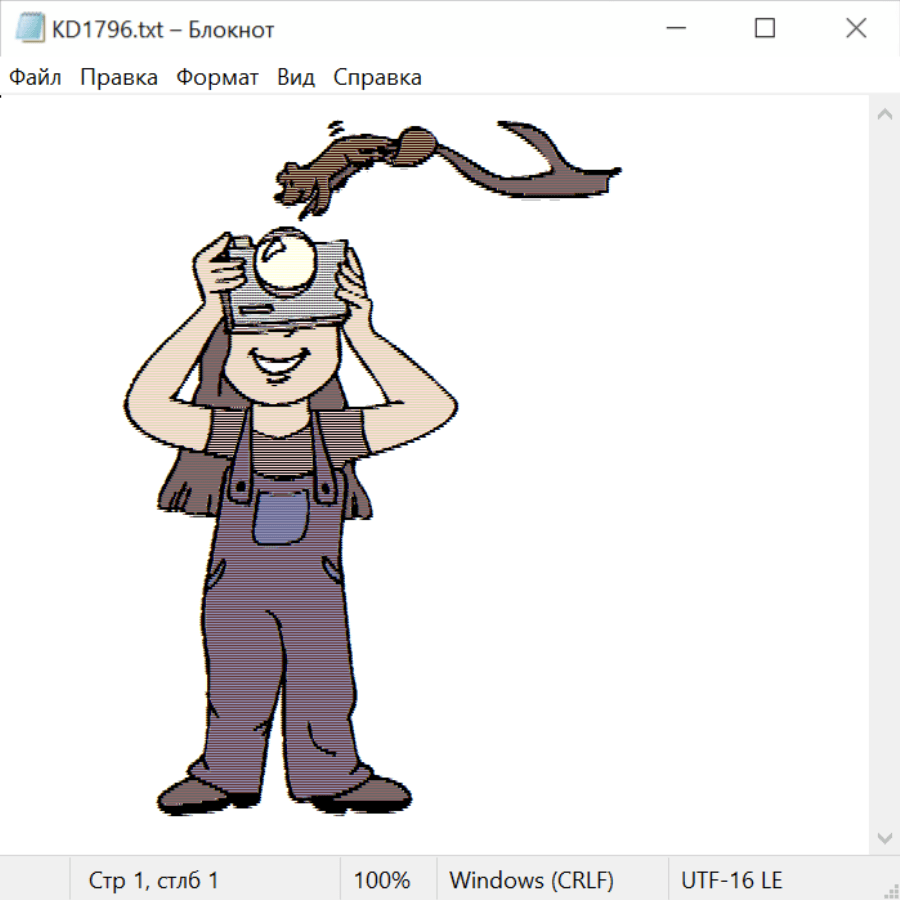Viewport: 900px width, 900px height.
Task: Open the Вид menu
Action: pyautogui.click(x=296, y=78)
